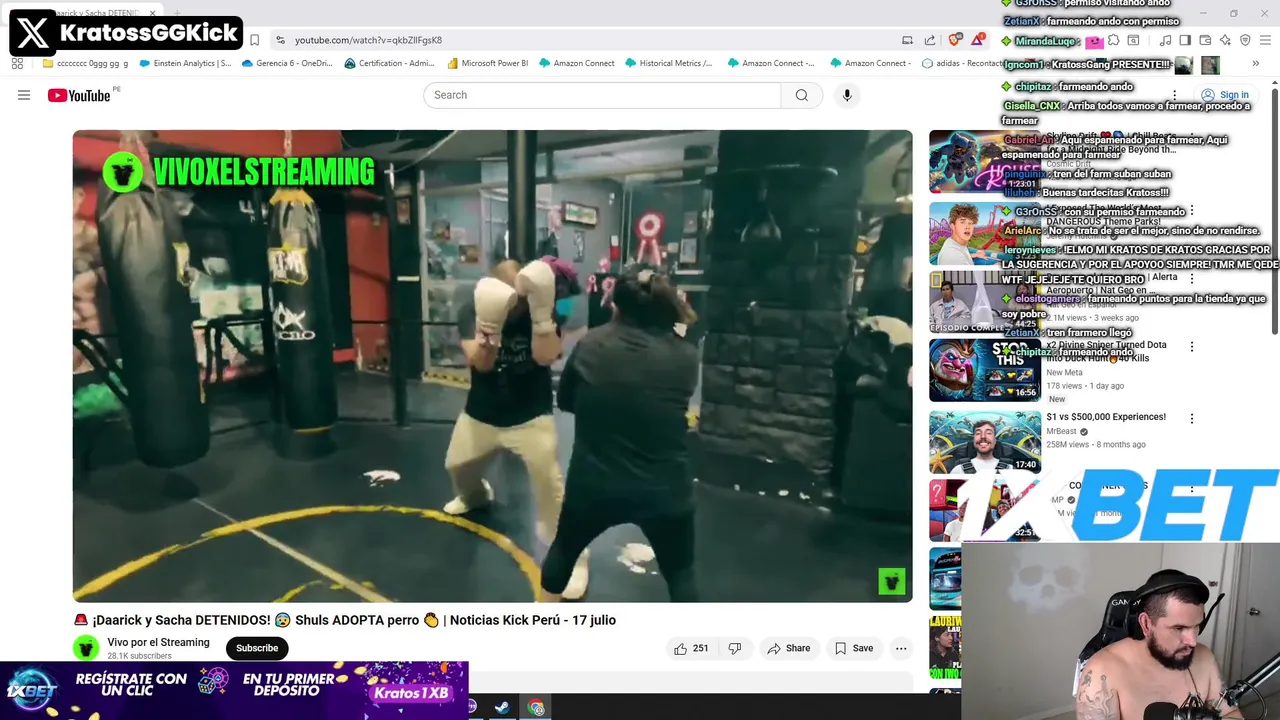Subscribe to the channel
The width and height of the screenshot is (1280, 720).
257,648
